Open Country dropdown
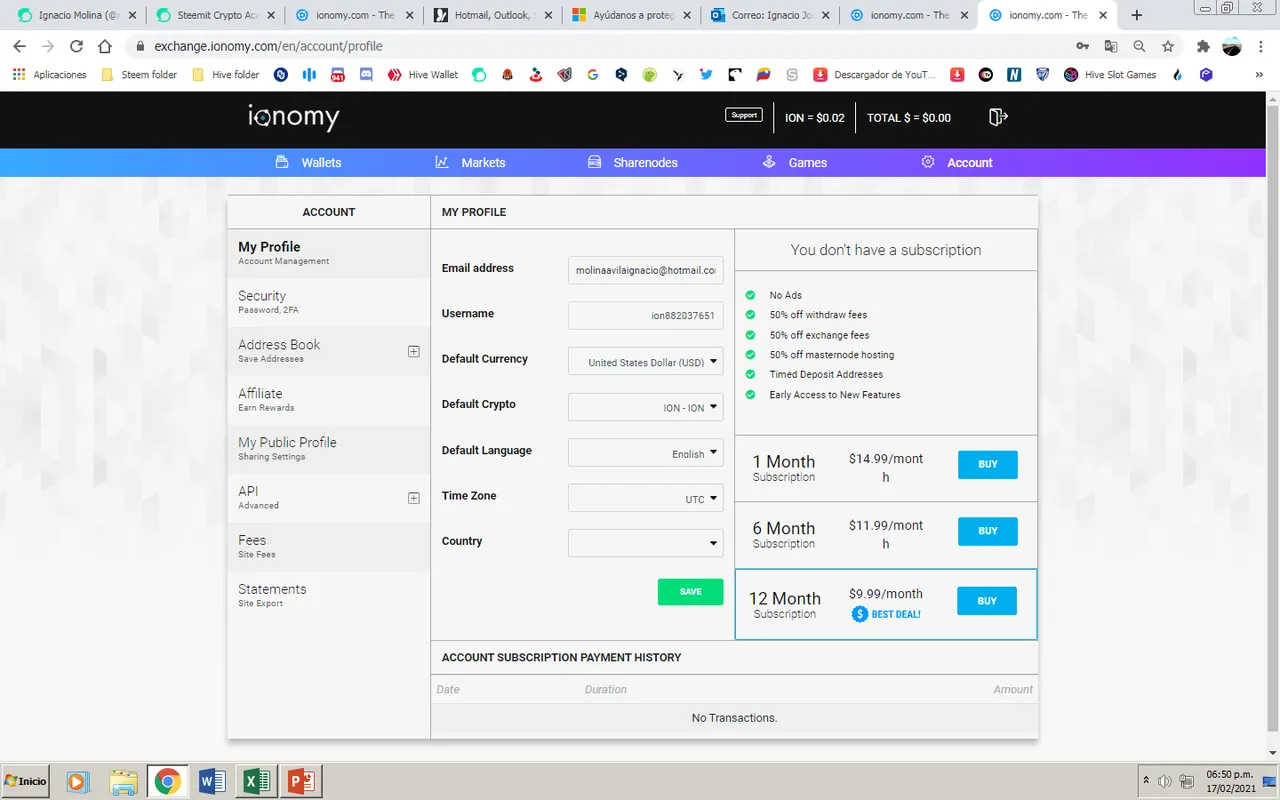Image resolution: width=1280 pixels, height=800 pixels. [645, 543]
